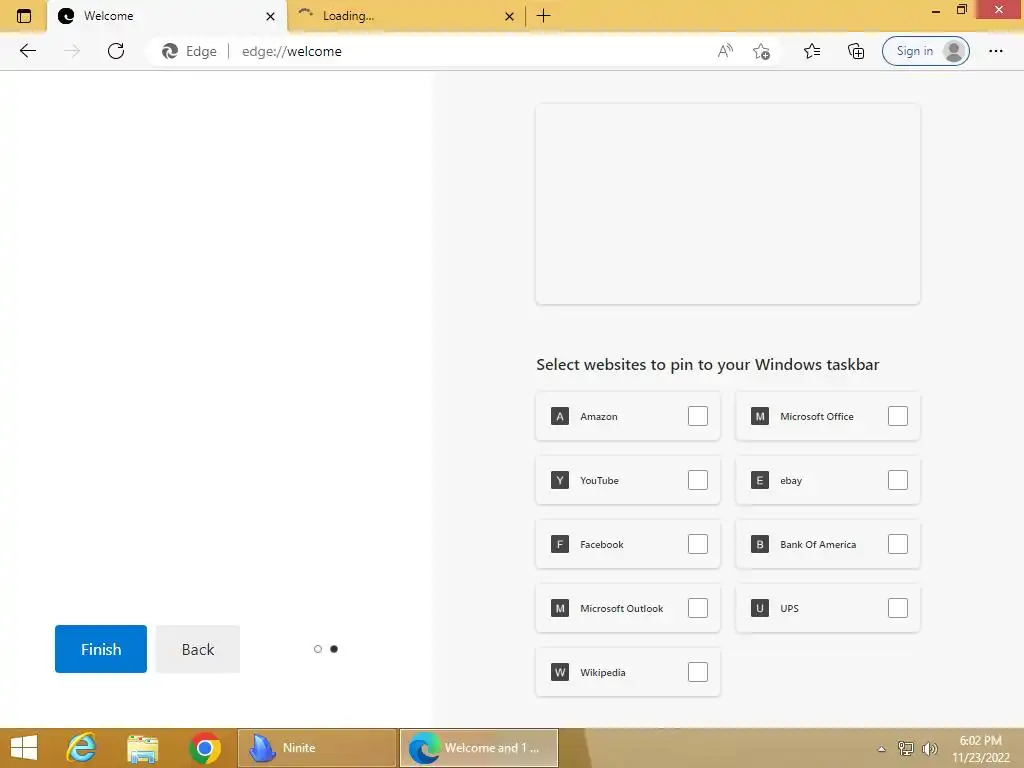Check the UPS checkbox
1024x768 pixels.
[x=898, y=608]
